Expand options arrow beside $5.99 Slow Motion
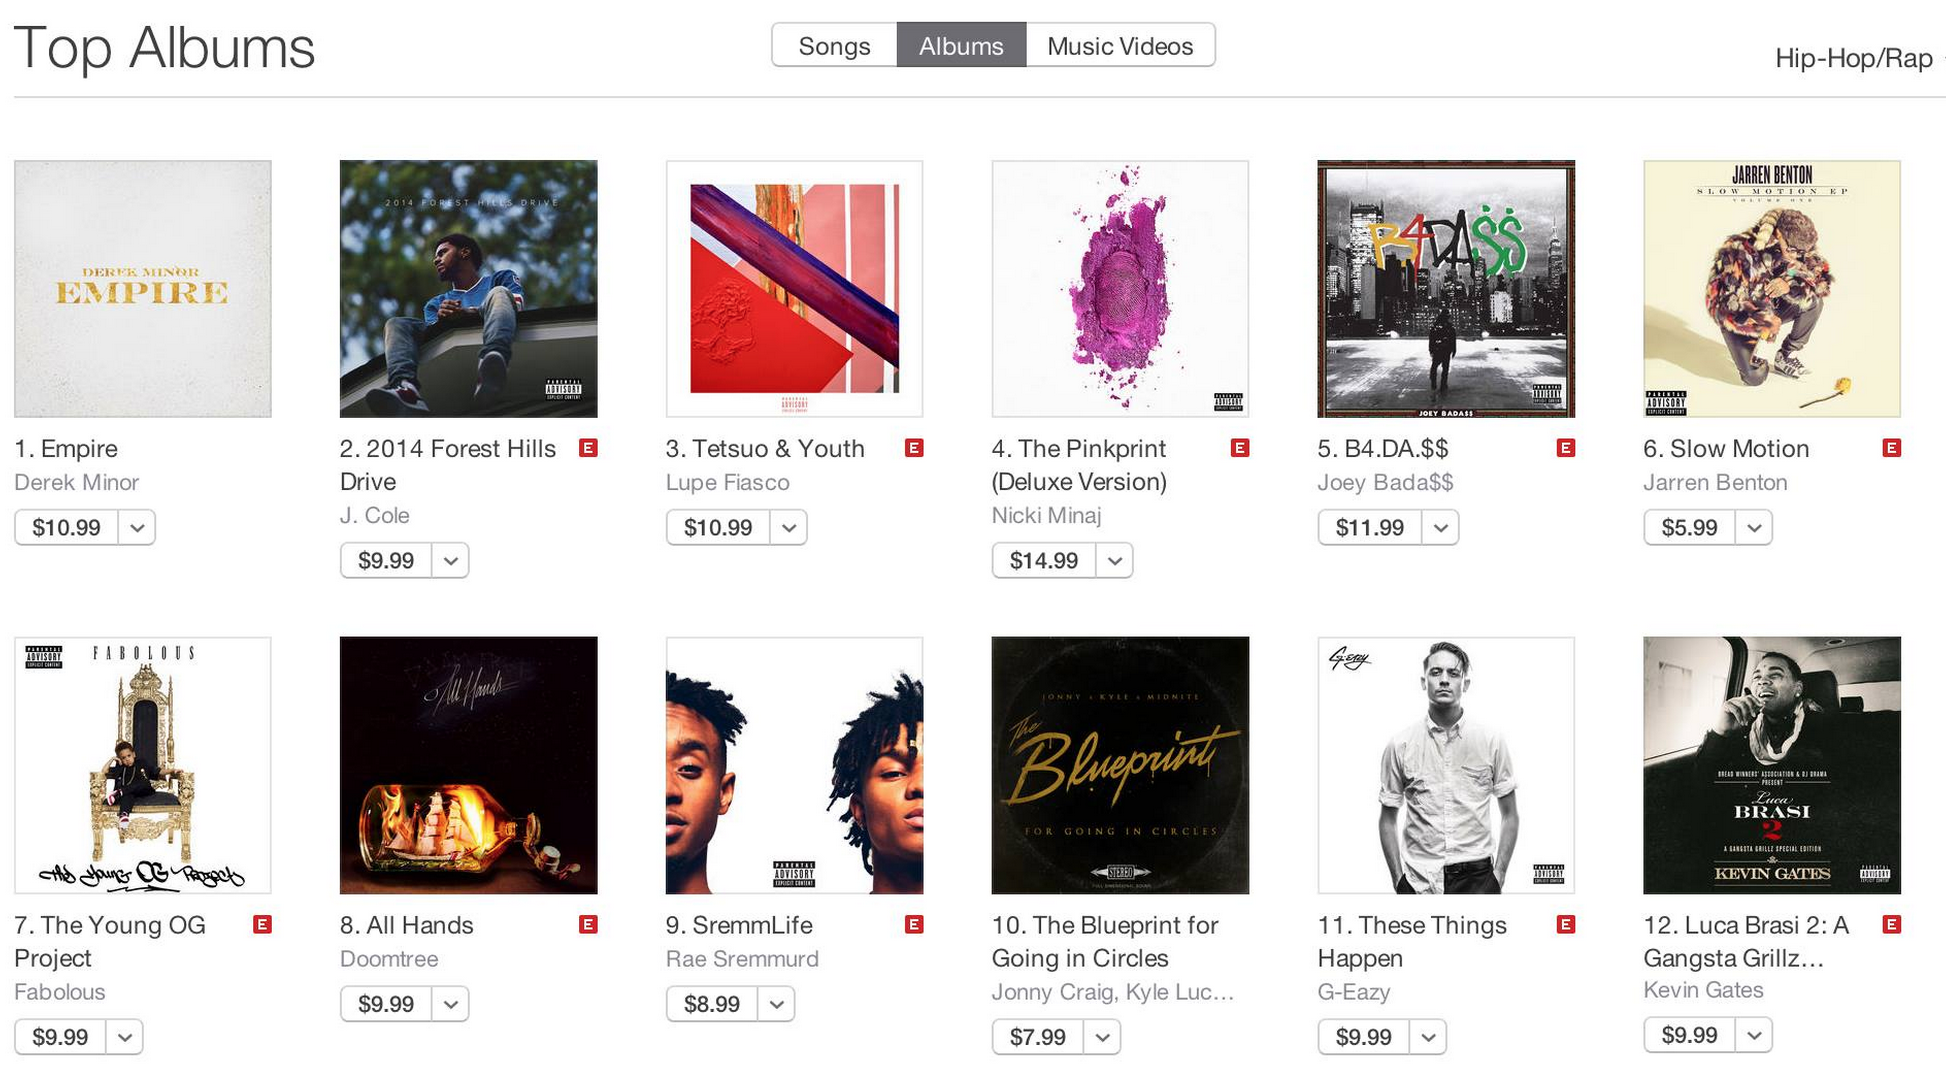 [1754, 527]
